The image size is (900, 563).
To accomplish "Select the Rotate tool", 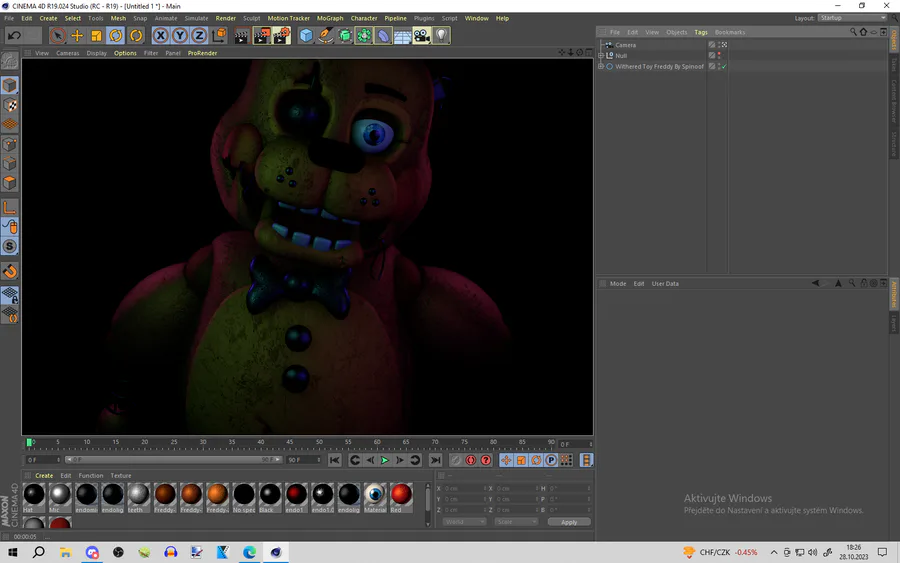I will pyautogui.click(x=116, y=36).
